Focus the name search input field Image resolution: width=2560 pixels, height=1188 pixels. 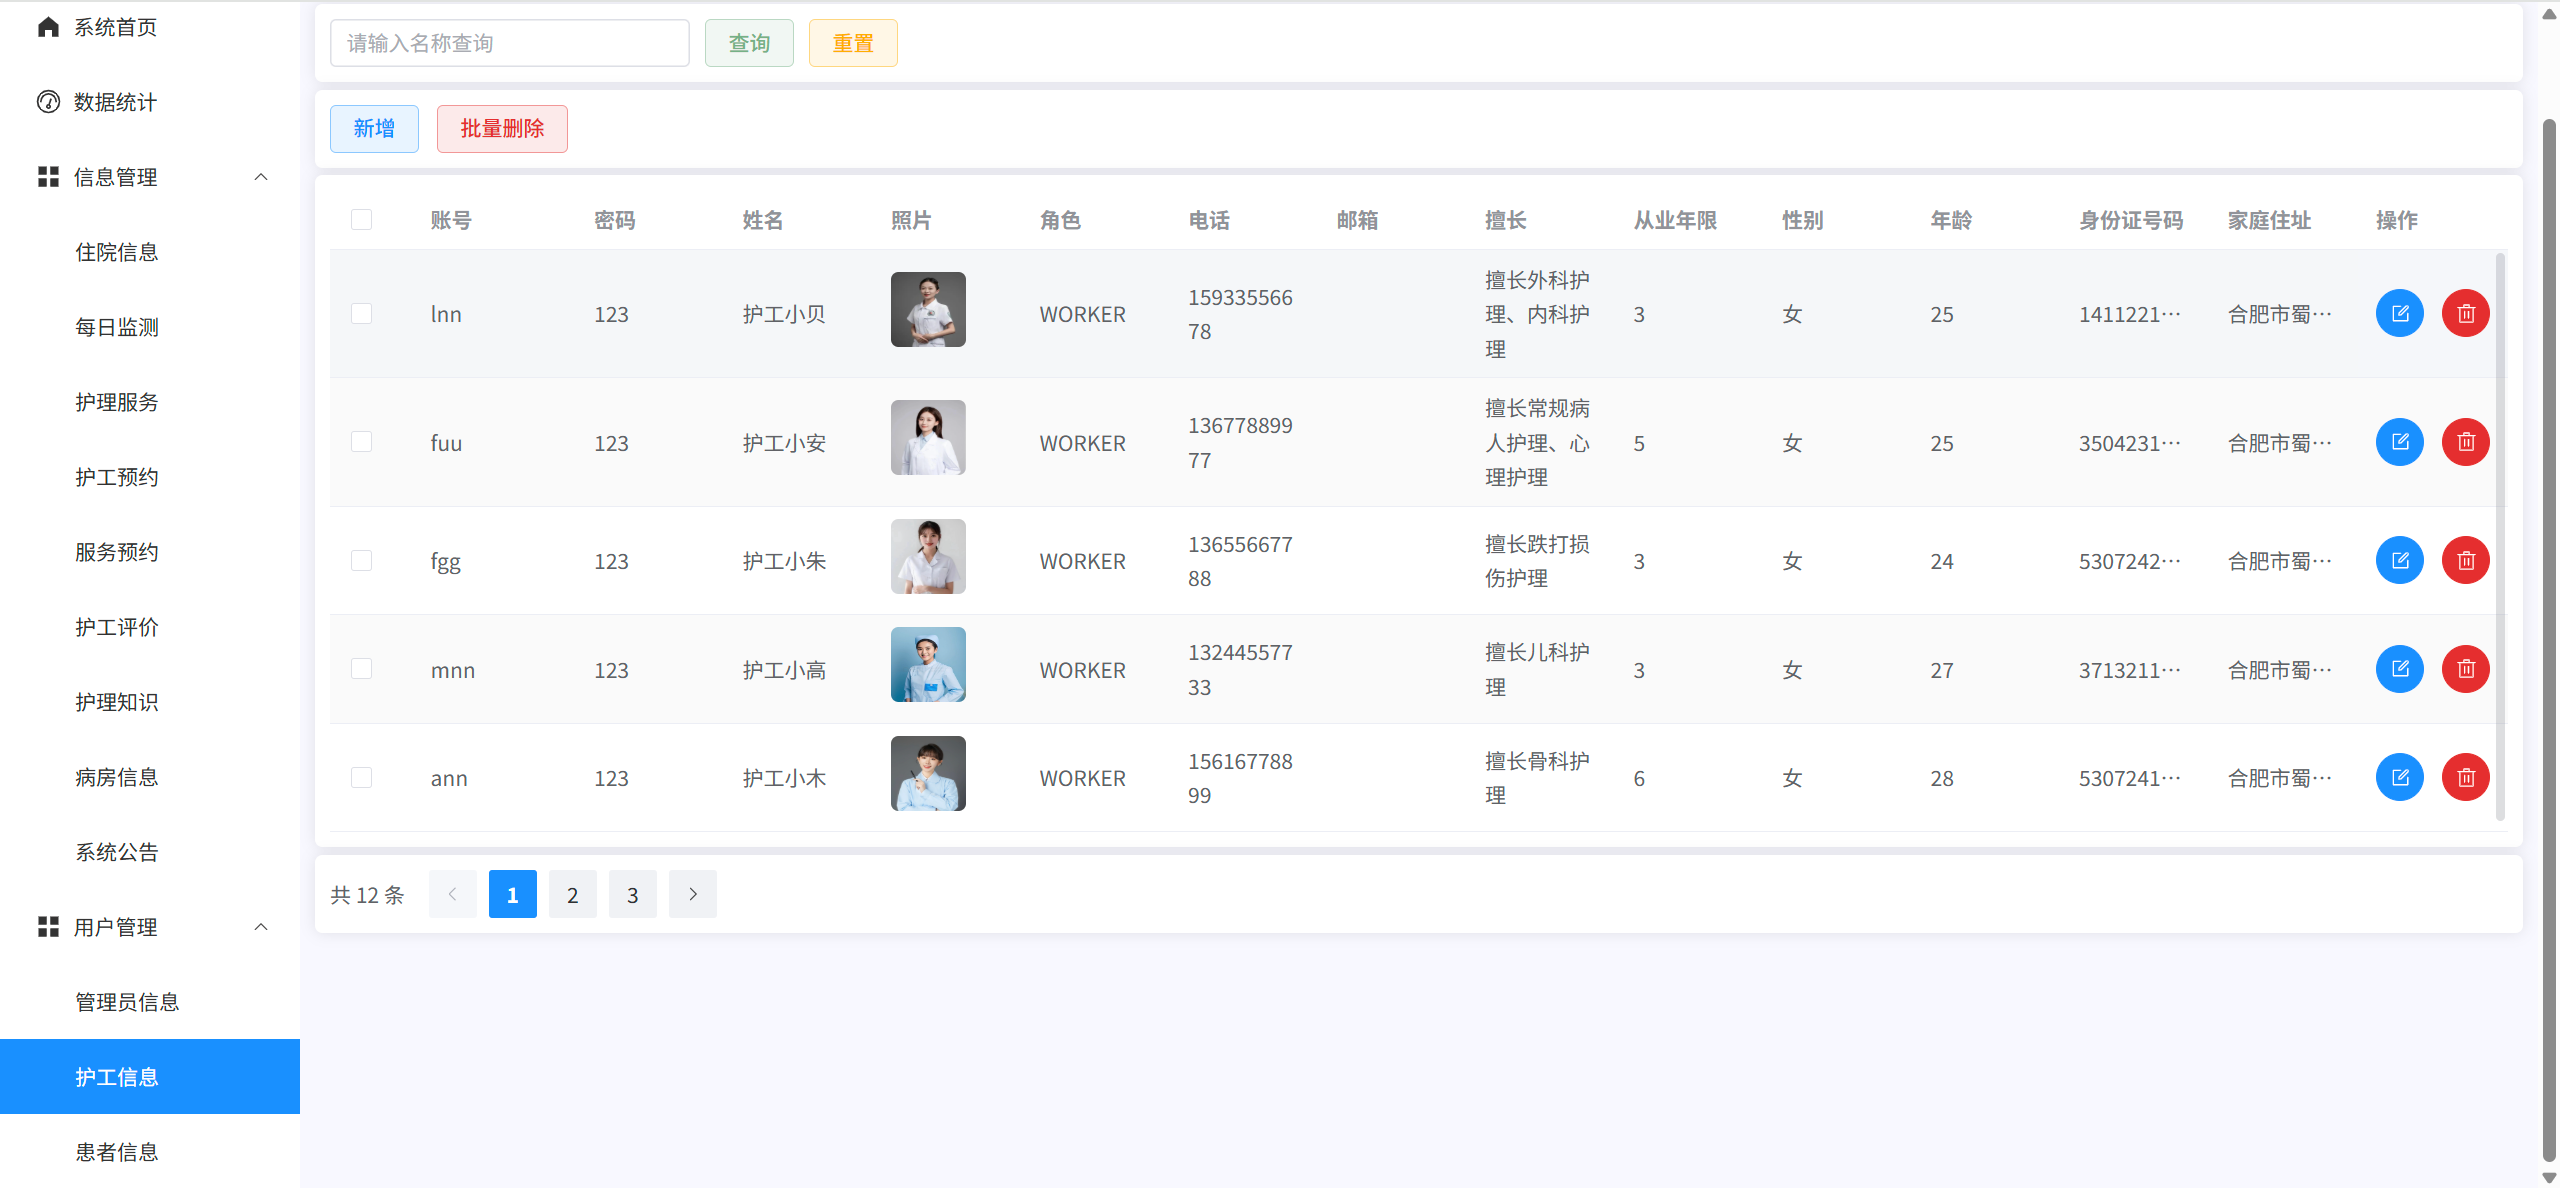pos(510,43)
